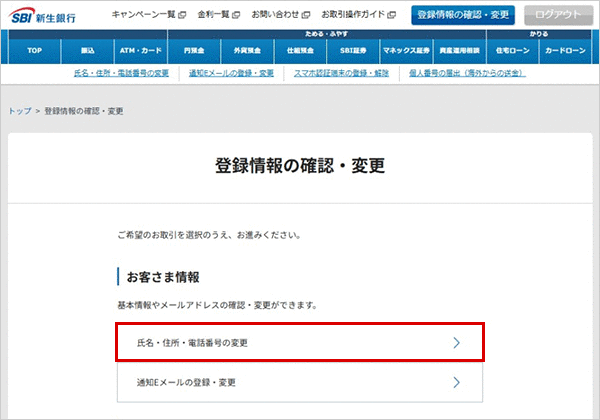Click the ためる・ふやす group label
Screen dimensions: 600x420
[x=326, y=34]
